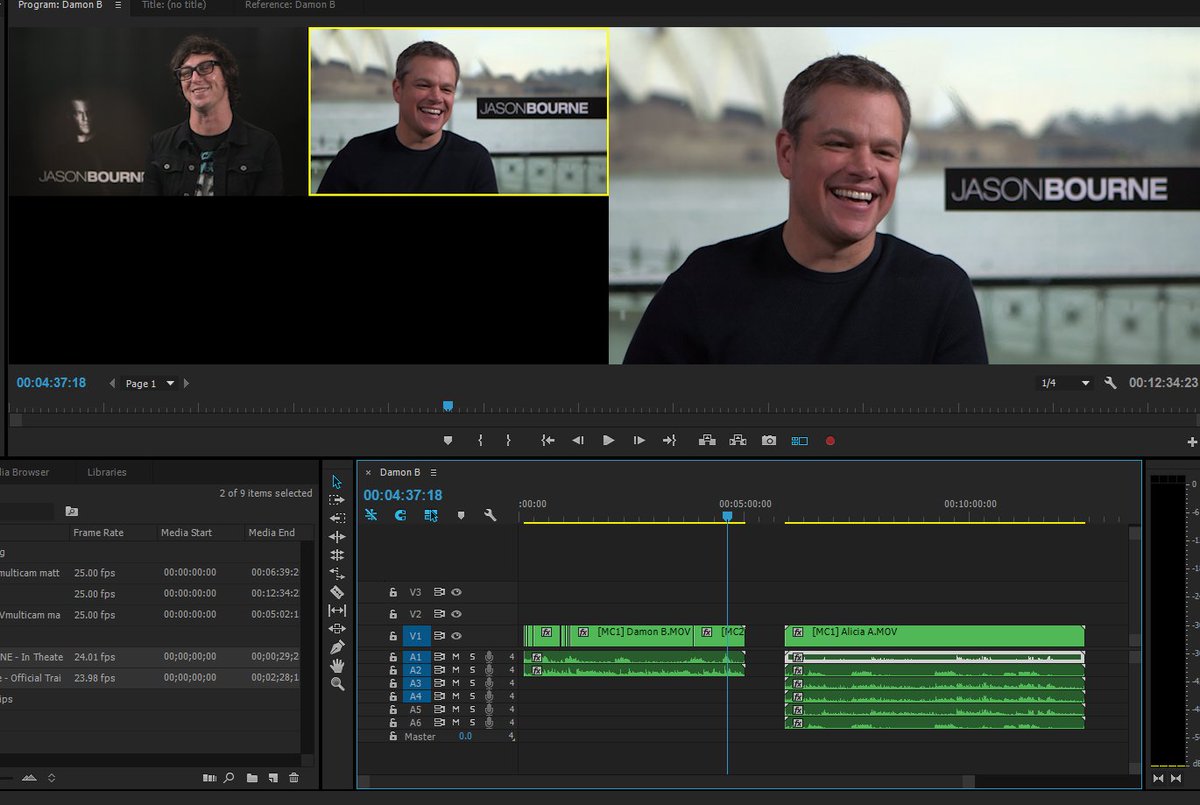
Task: Toggle lock on track V1
Action: 393,636
